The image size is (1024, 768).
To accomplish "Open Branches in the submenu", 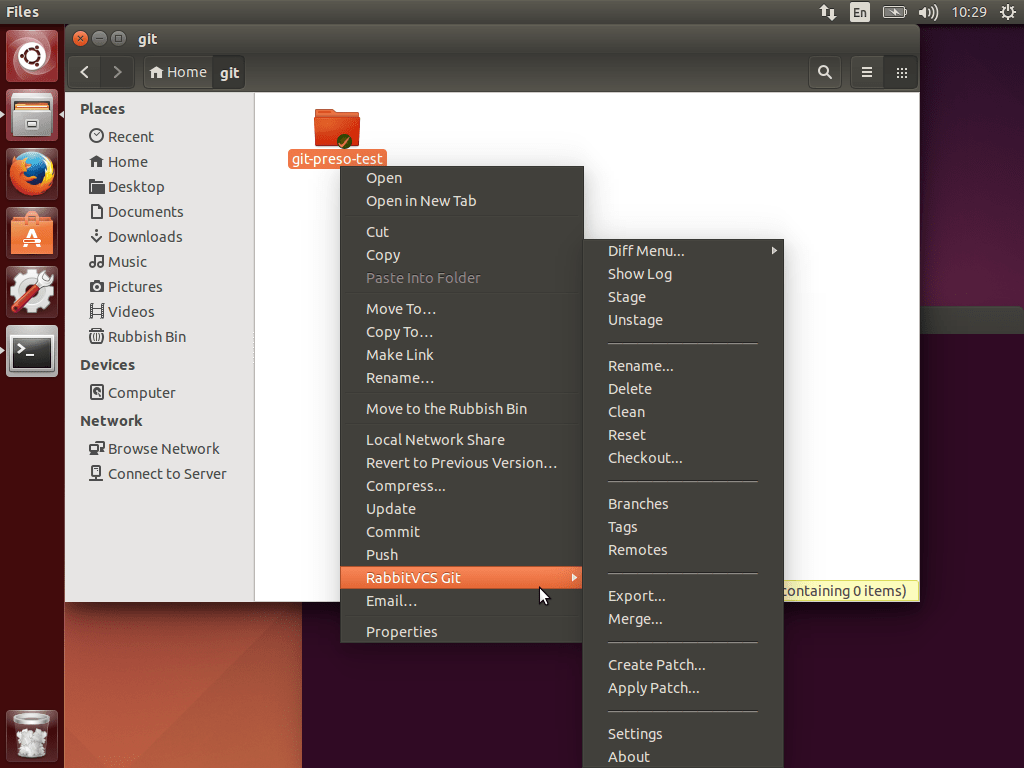I will point(683,504).
